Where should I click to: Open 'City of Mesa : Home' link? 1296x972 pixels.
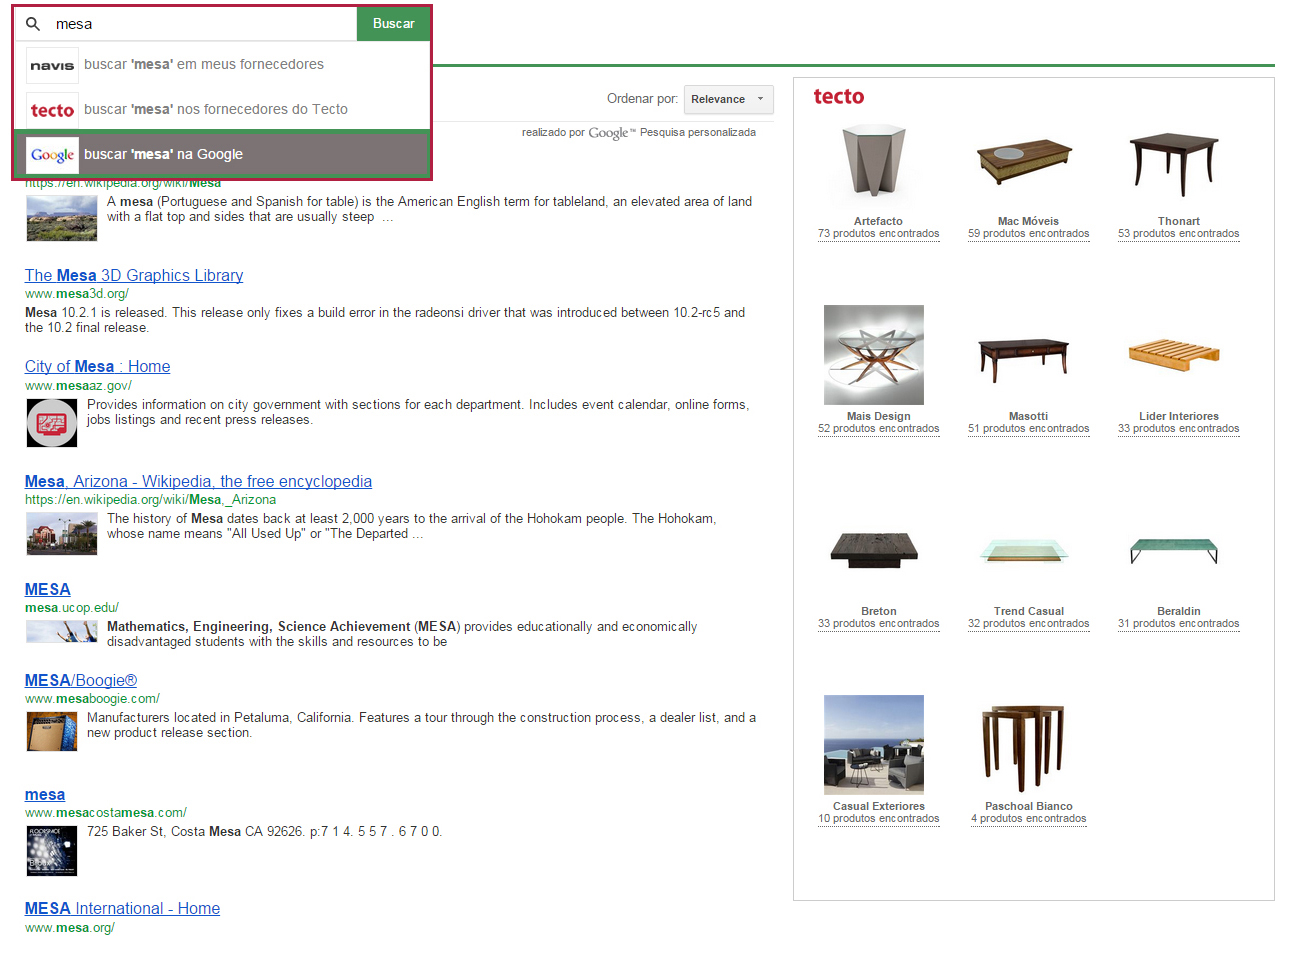pos(98,367)
